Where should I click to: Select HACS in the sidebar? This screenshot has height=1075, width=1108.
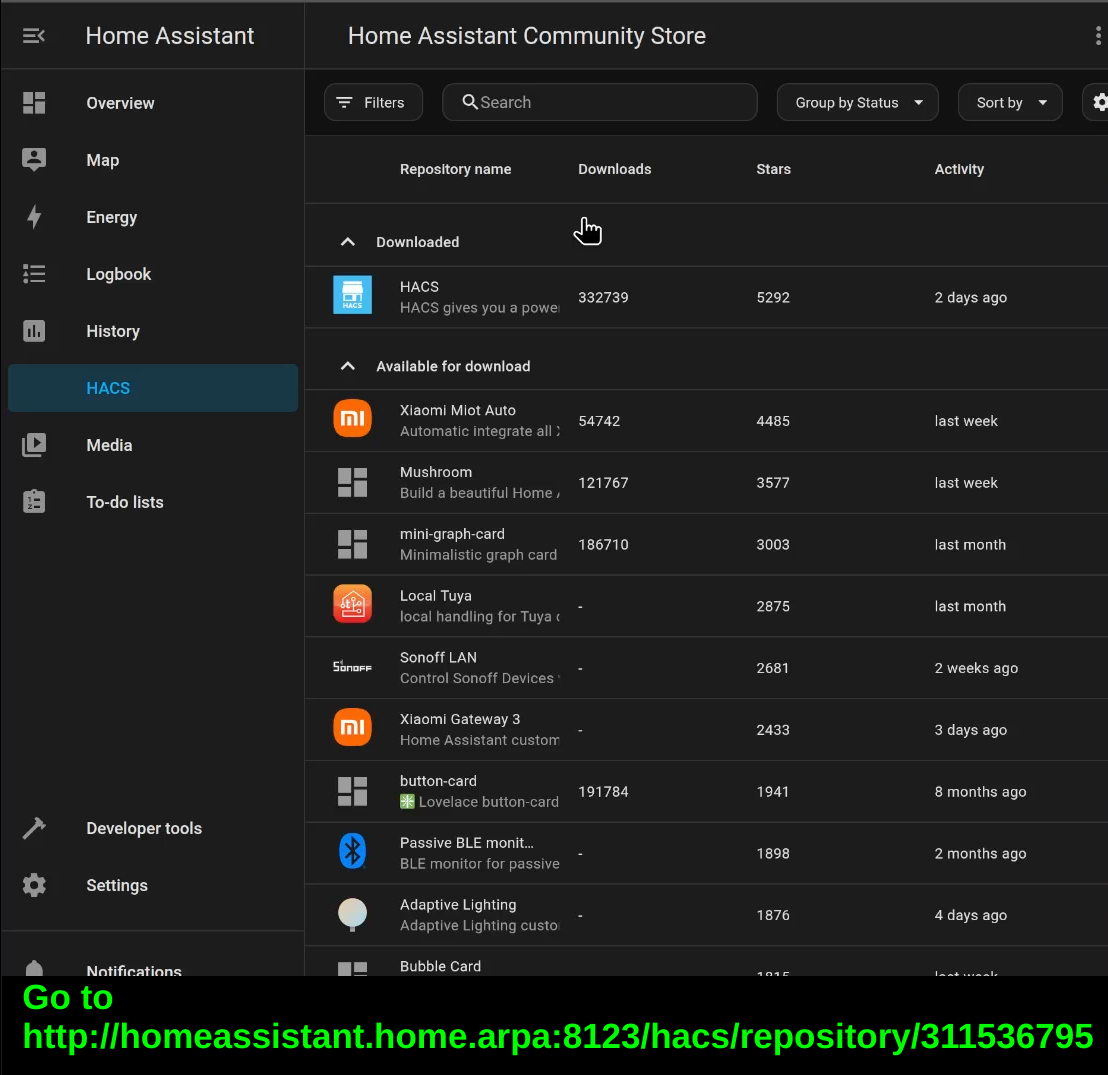153,388
